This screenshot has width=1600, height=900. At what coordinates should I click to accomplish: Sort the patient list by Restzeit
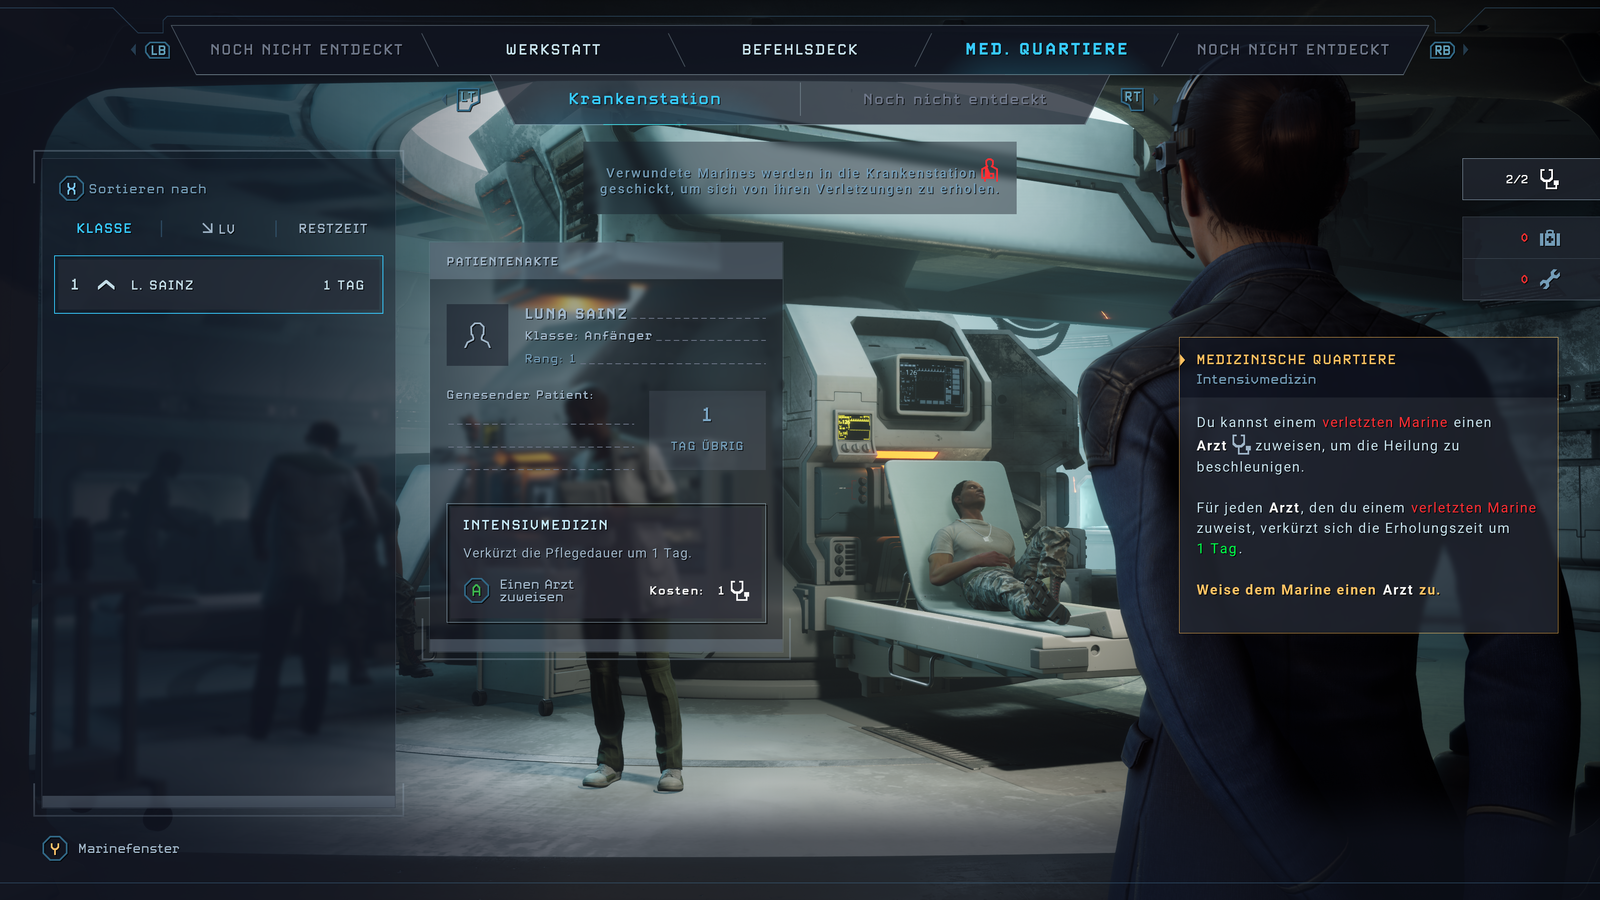pos(333,228)
